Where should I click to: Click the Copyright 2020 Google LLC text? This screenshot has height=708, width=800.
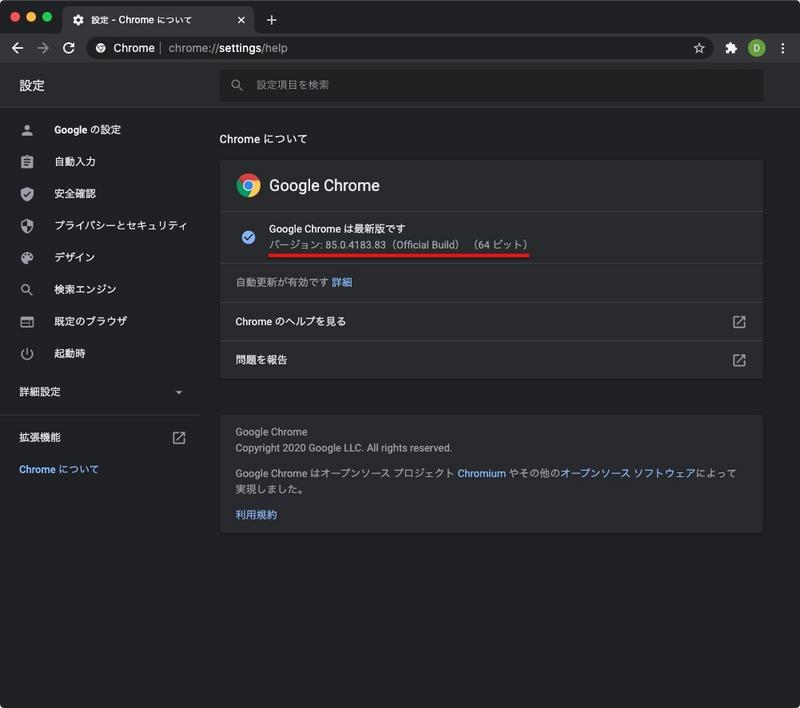pos(343,448)
